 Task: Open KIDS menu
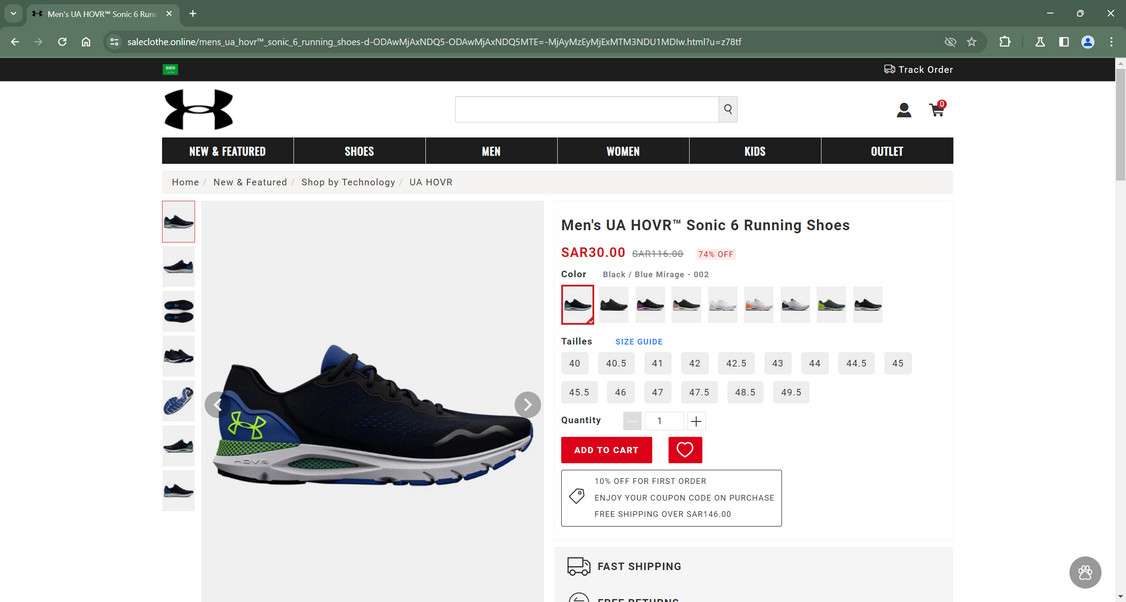[x=755, y=151]
